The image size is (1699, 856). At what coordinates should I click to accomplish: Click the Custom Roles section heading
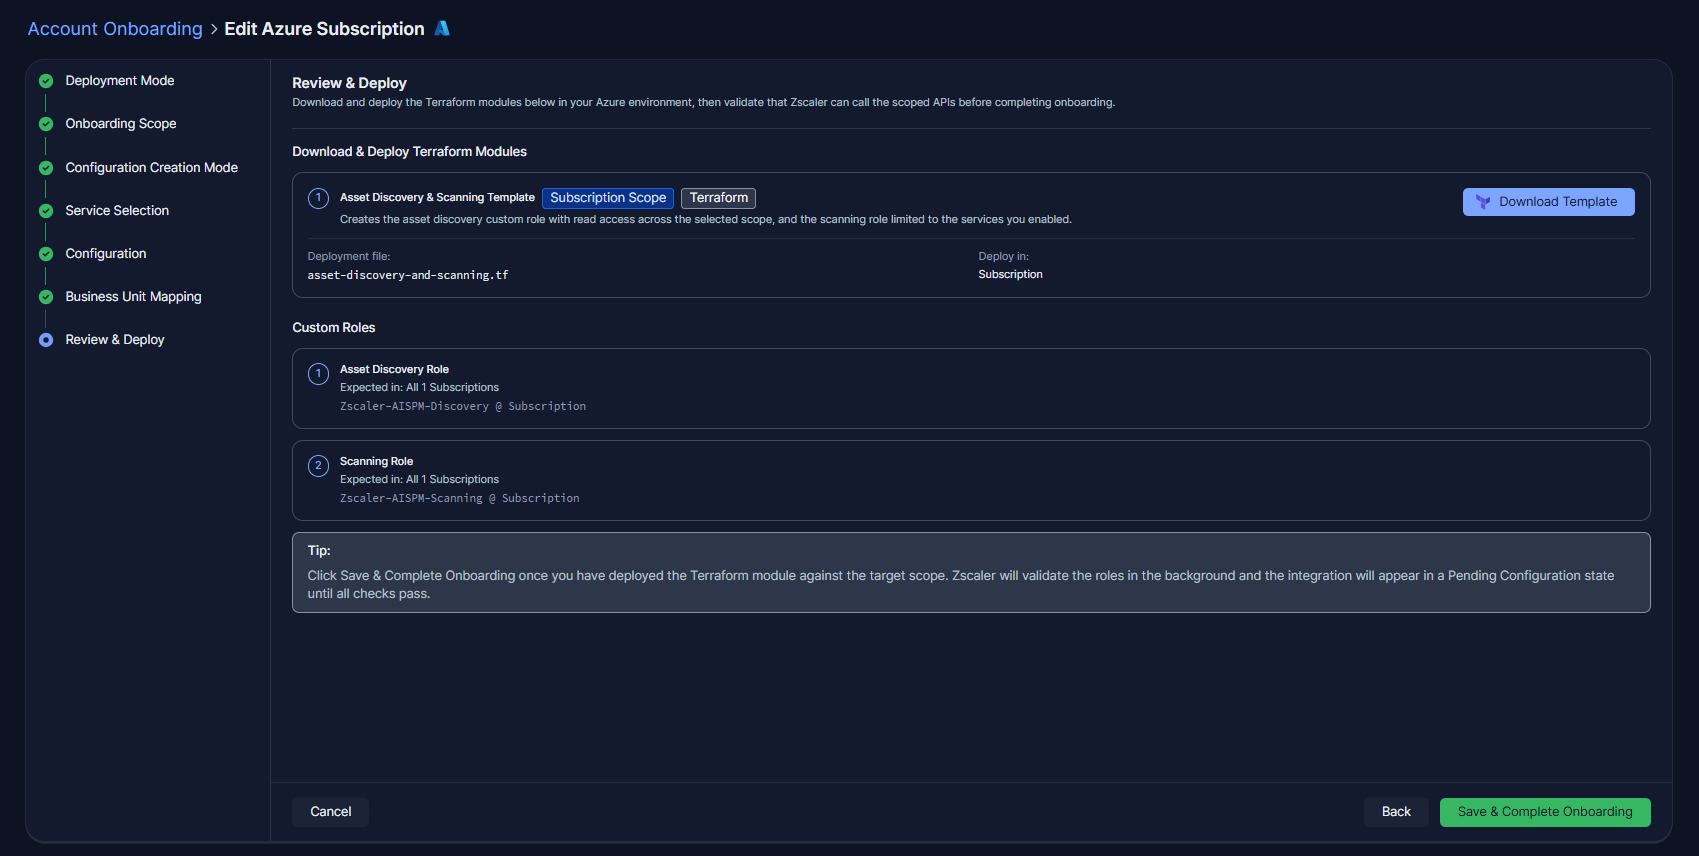(334, 328)
